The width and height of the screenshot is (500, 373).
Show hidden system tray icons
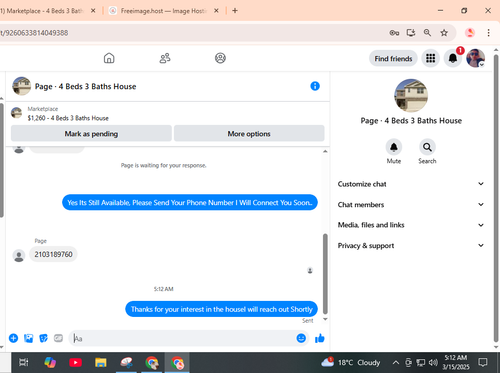tap(396, 362)
